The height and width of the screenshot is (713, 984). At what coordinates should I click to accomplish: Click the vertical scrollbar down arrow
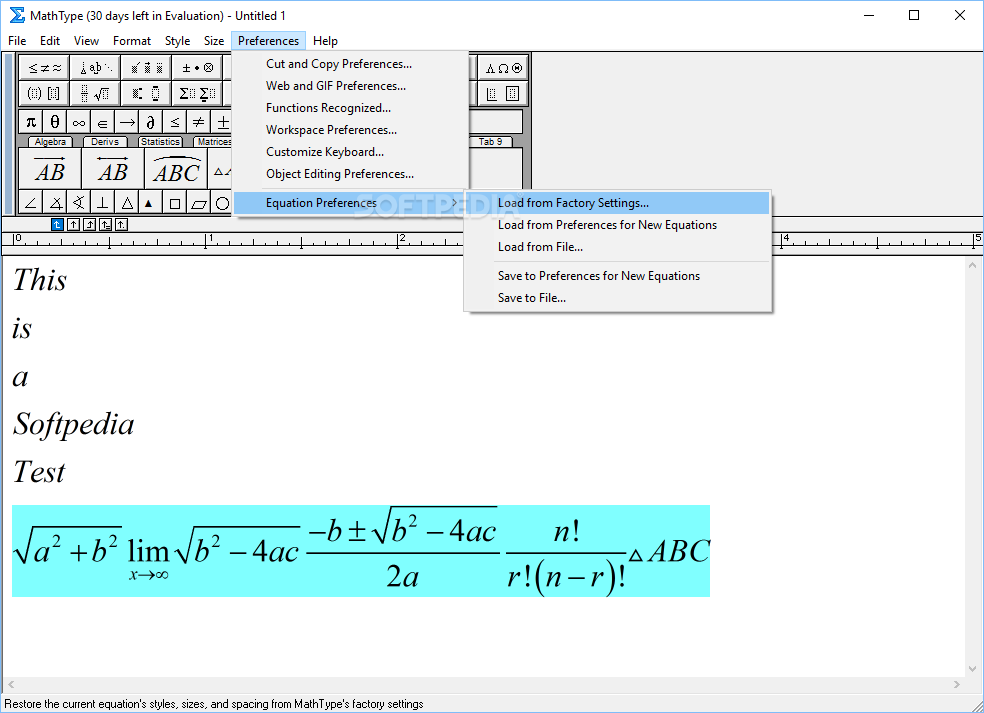[x=972, y=668]
